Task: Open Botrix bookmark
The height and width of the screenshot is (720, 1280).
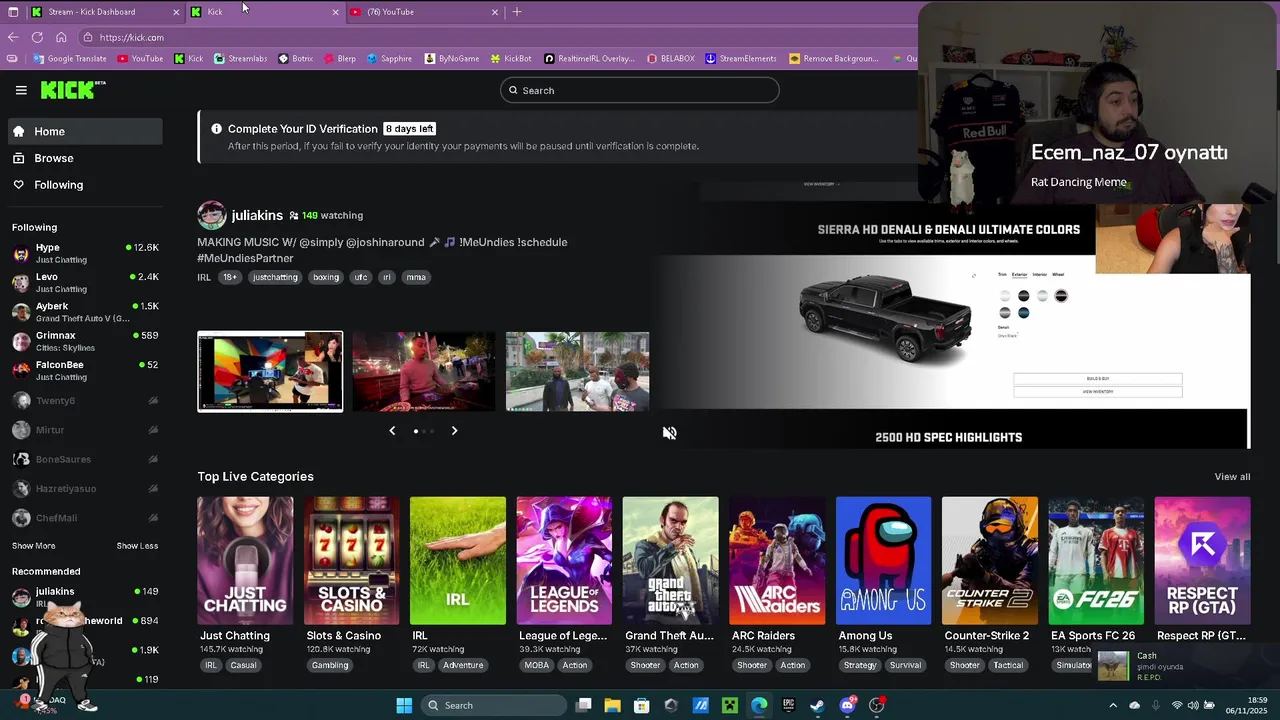Action: coord(296,59)
